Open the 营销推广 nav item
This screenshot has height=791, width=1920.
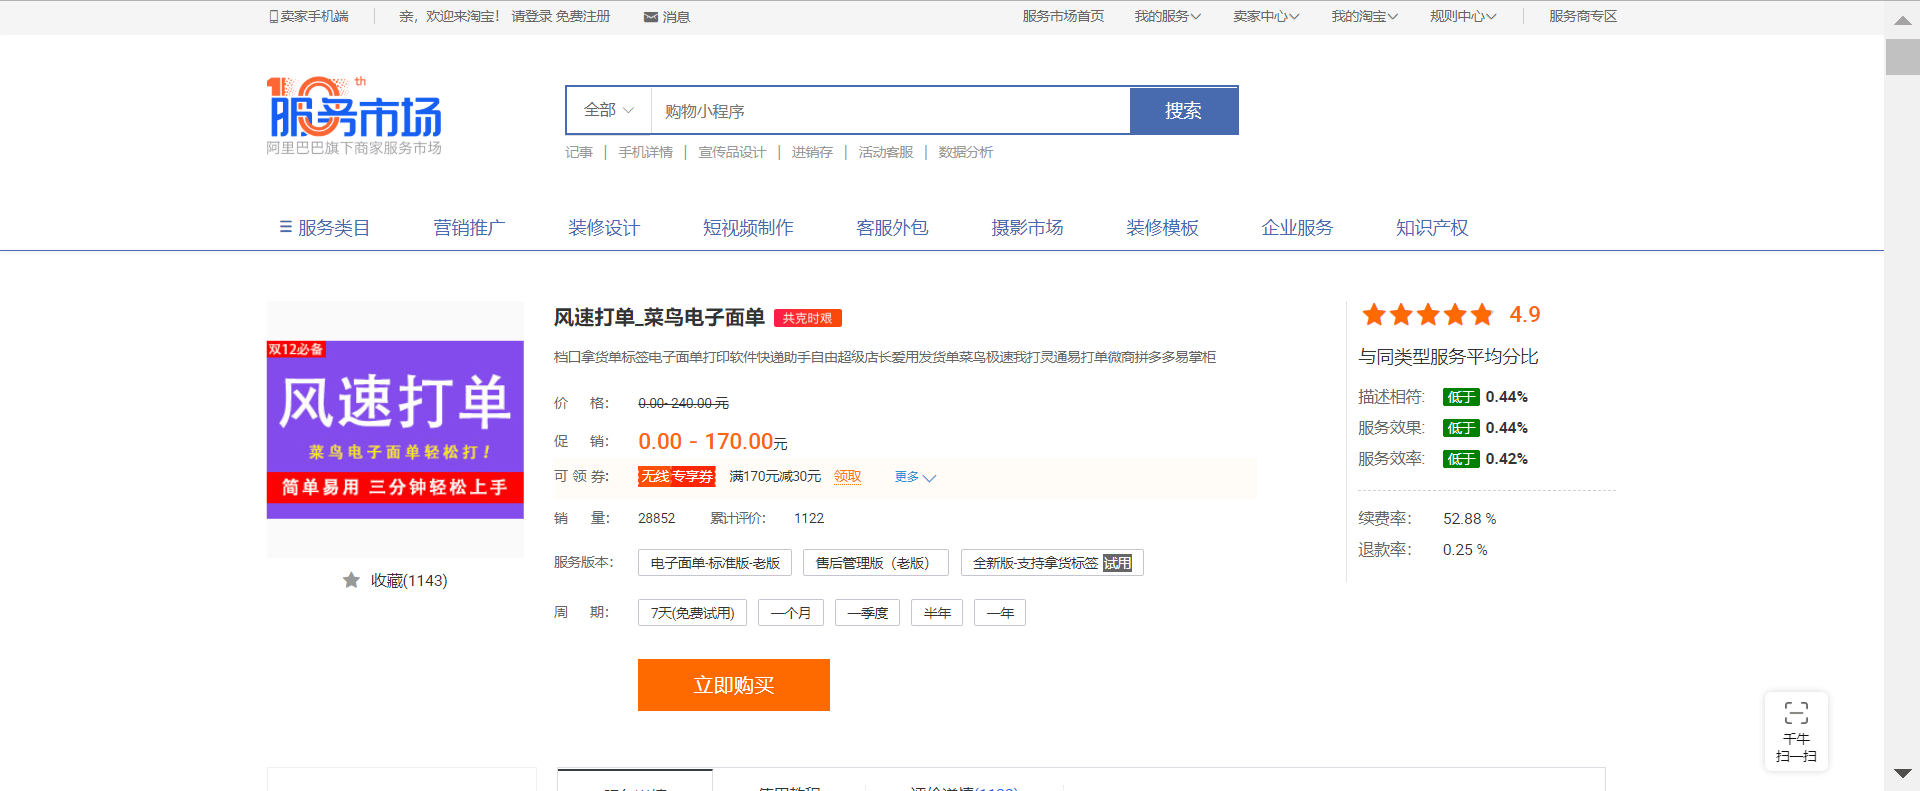pyautogui.click(x=469, y=228)
